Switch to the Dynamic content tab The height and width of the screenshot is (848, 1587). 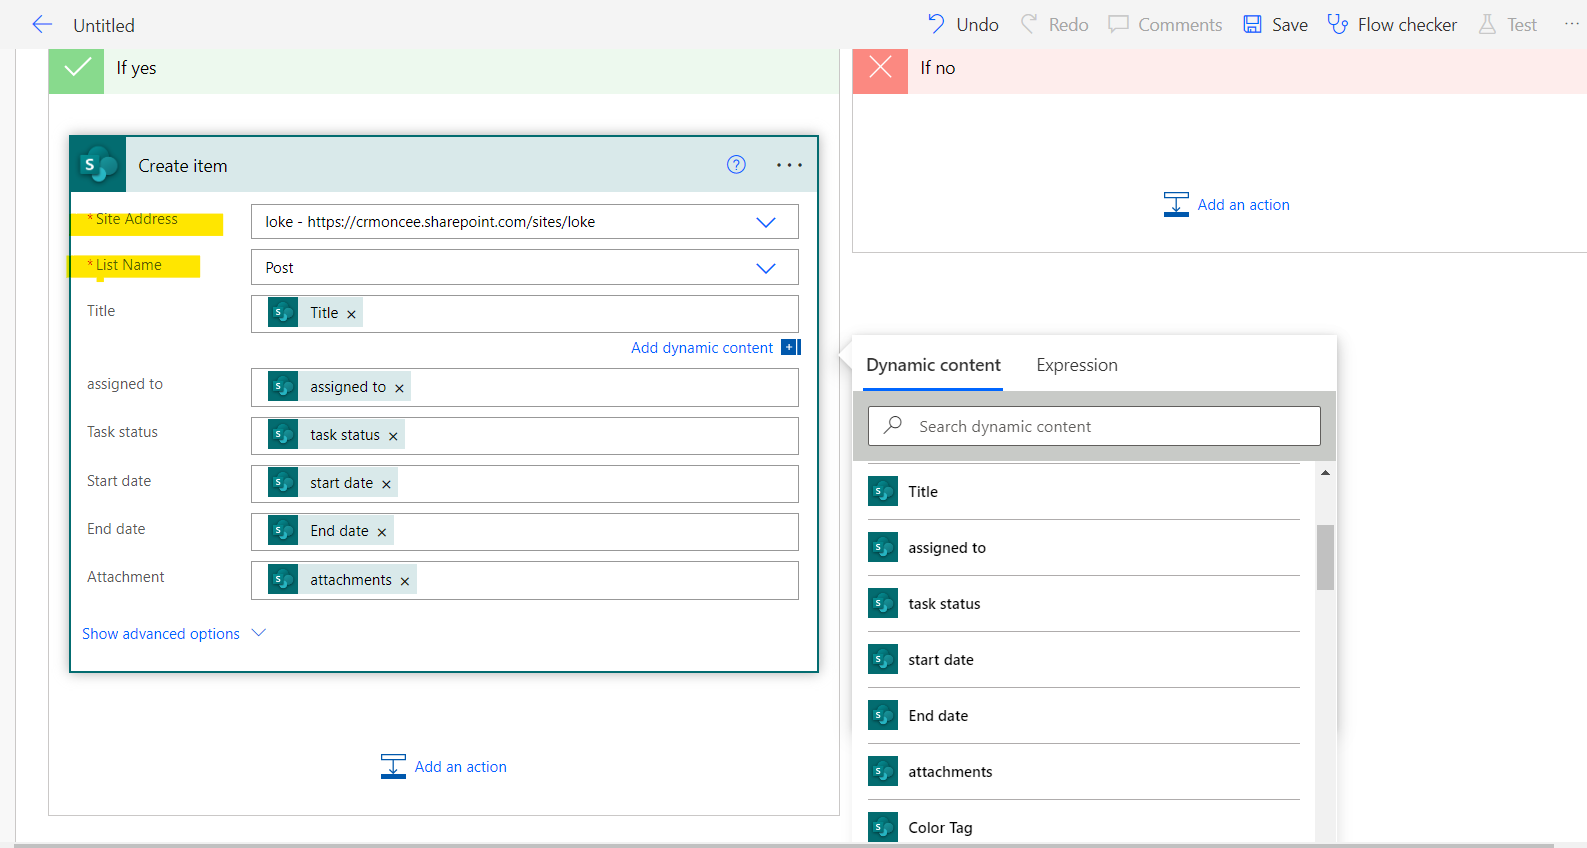pos(933,365)
